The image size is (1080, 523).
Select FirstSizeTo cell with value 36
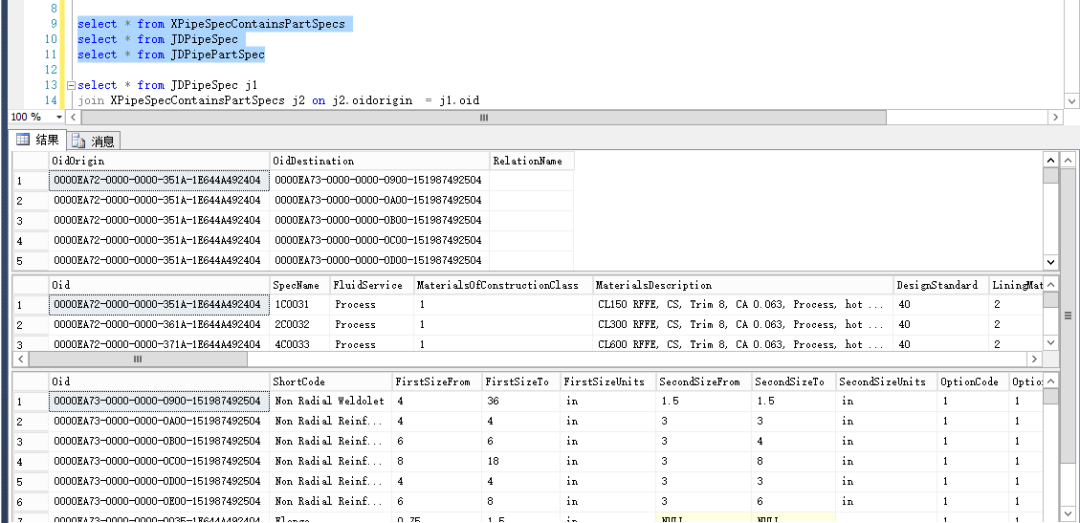coord(521,401)
